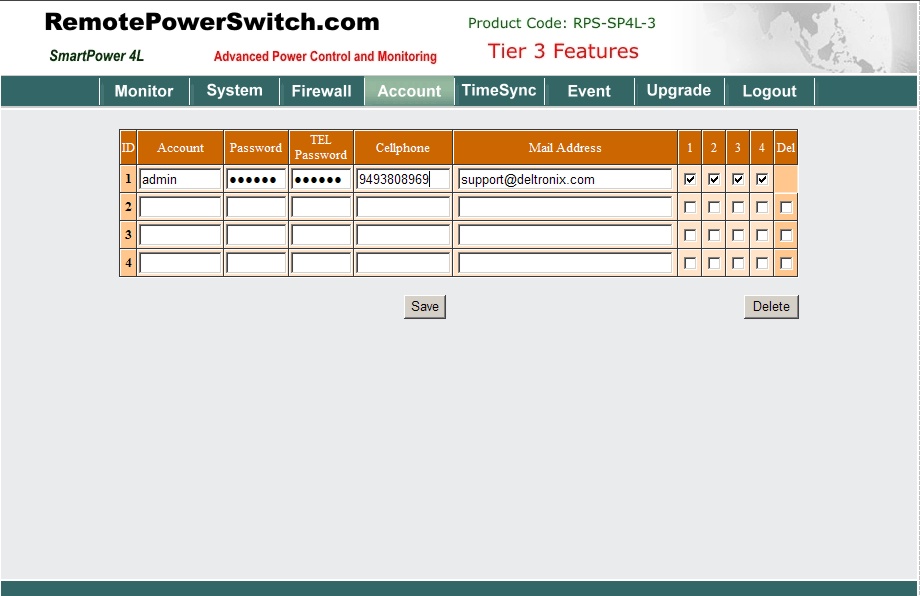Click the Mail Address field in row 4

pyautogui.click(x=565, y=263)
